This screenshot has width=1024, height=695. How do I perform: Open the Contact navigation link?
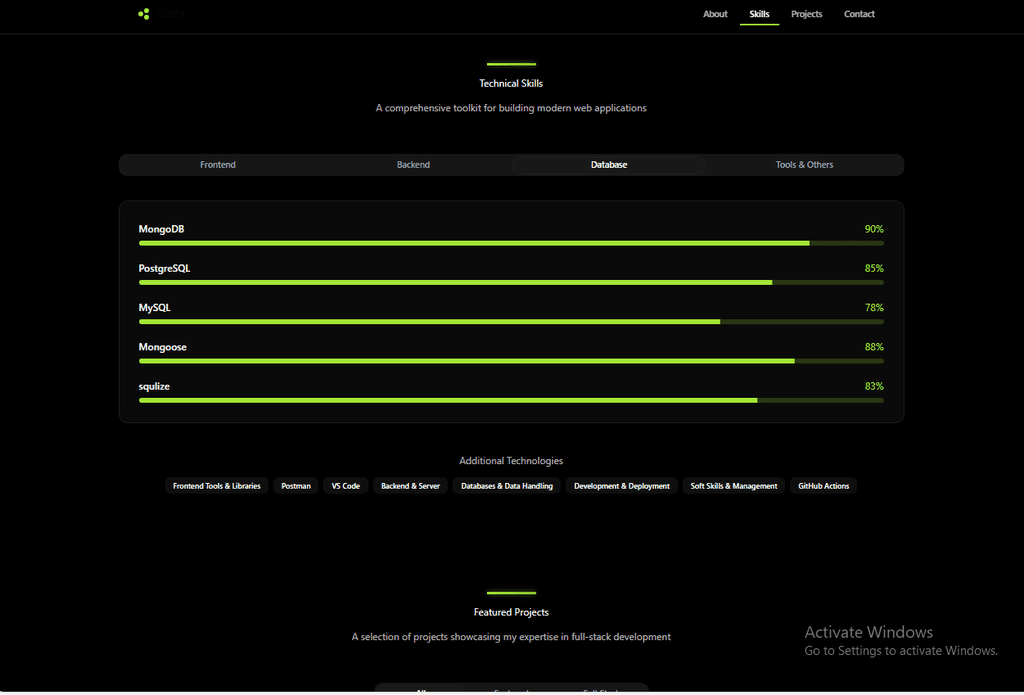(859, 14)
